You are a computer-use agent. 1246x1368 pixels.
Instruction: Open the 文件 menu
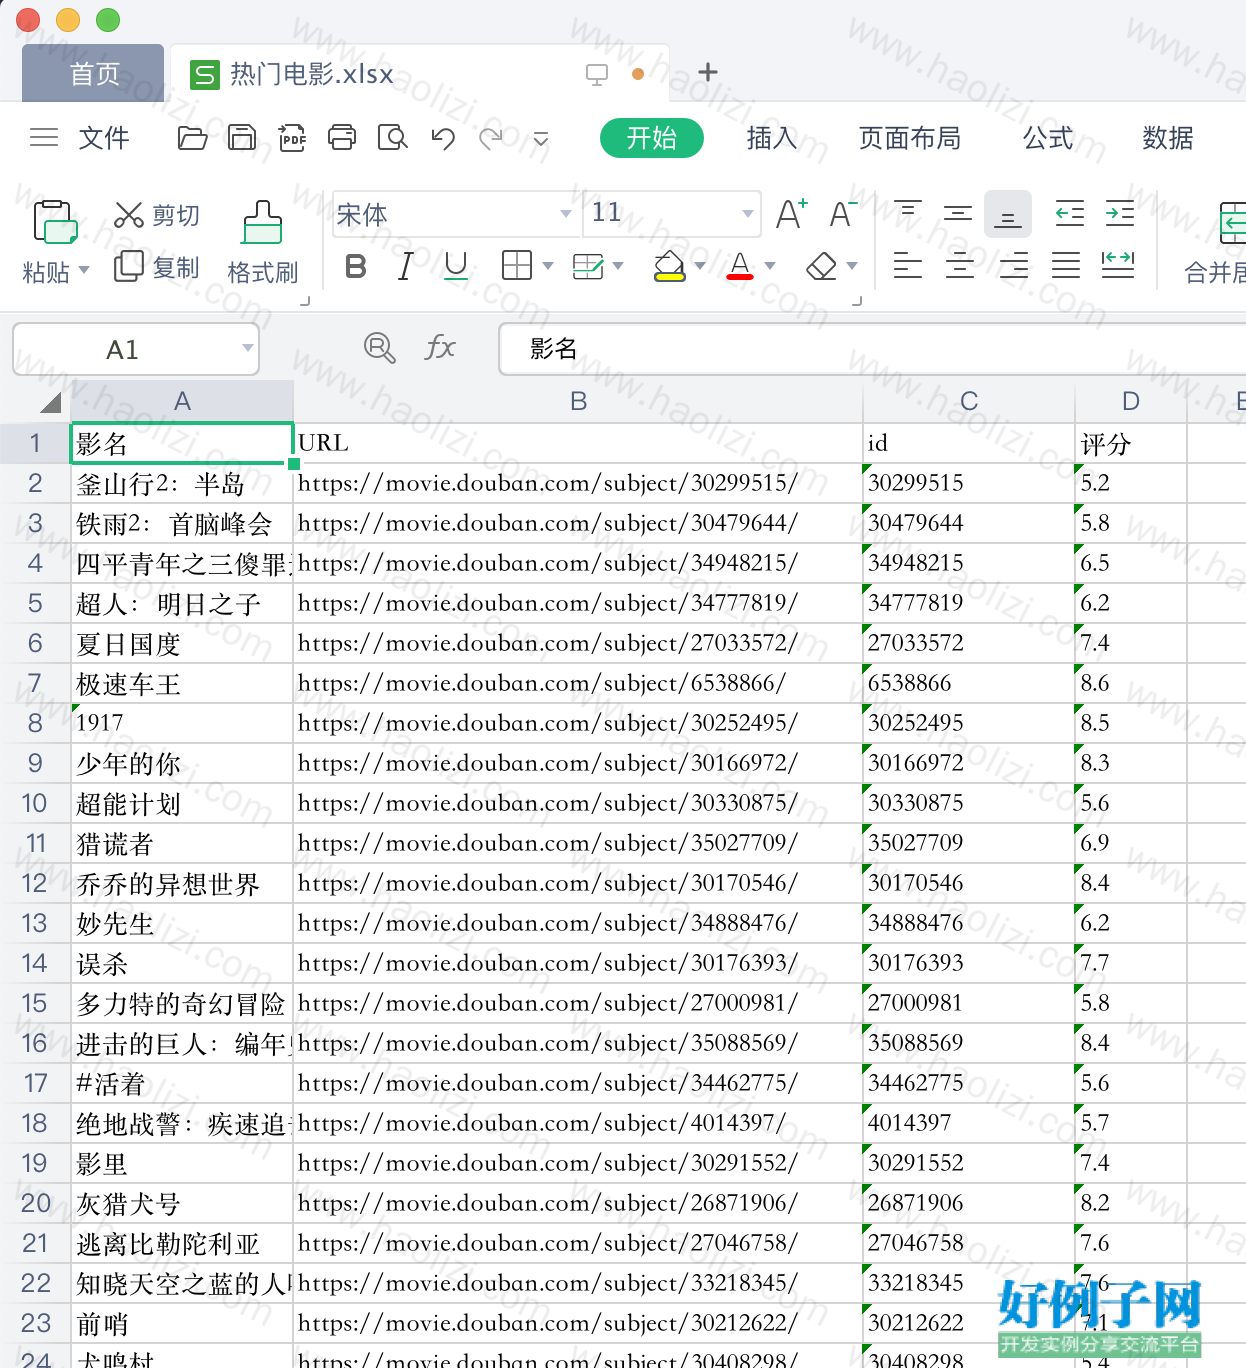(104, 138)
